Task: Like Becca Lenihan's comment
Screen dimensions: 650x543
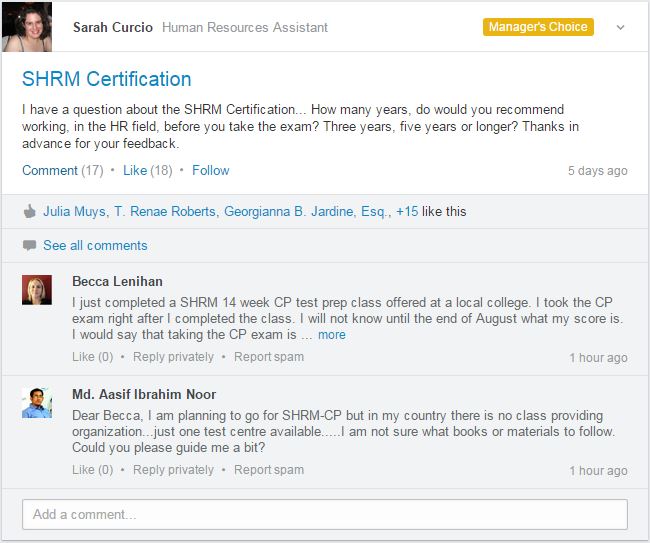Action: tap(92, 357)
